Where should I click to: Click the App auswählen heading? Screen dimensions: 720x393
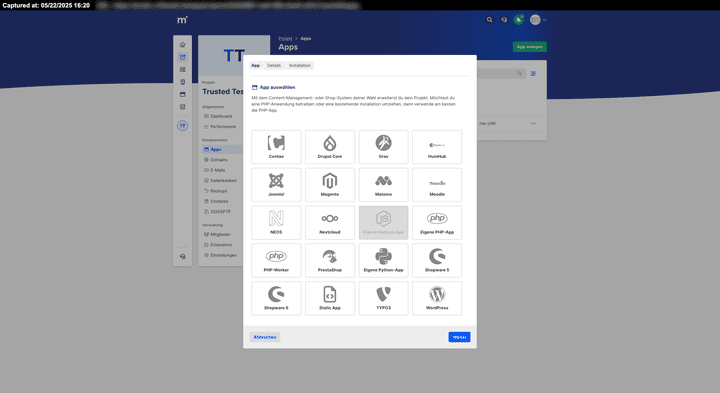click(277, 87)
